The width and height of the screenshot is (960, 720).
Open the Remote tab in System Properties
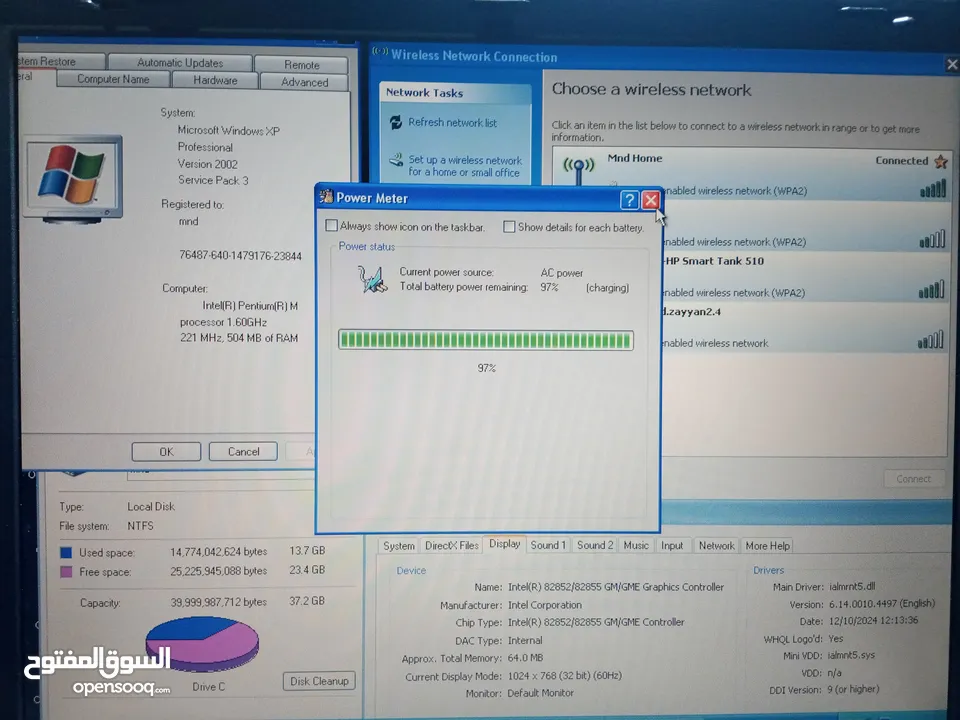(301, 64)
